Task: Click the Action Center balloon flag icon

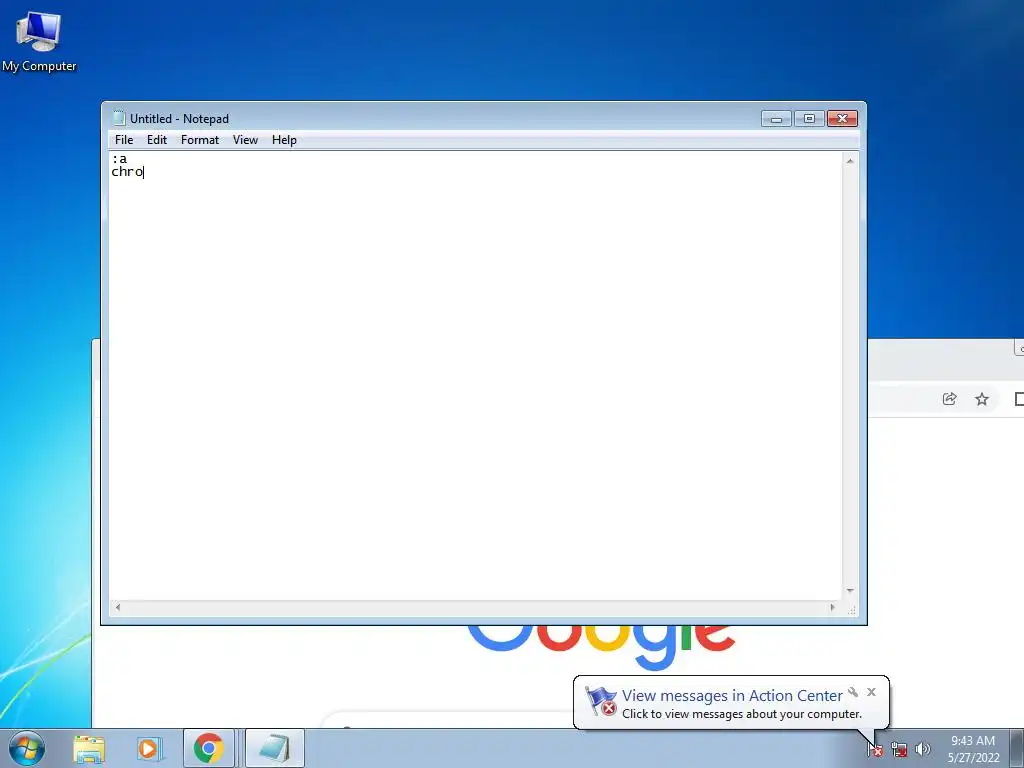Action: [x=601, y=701]
